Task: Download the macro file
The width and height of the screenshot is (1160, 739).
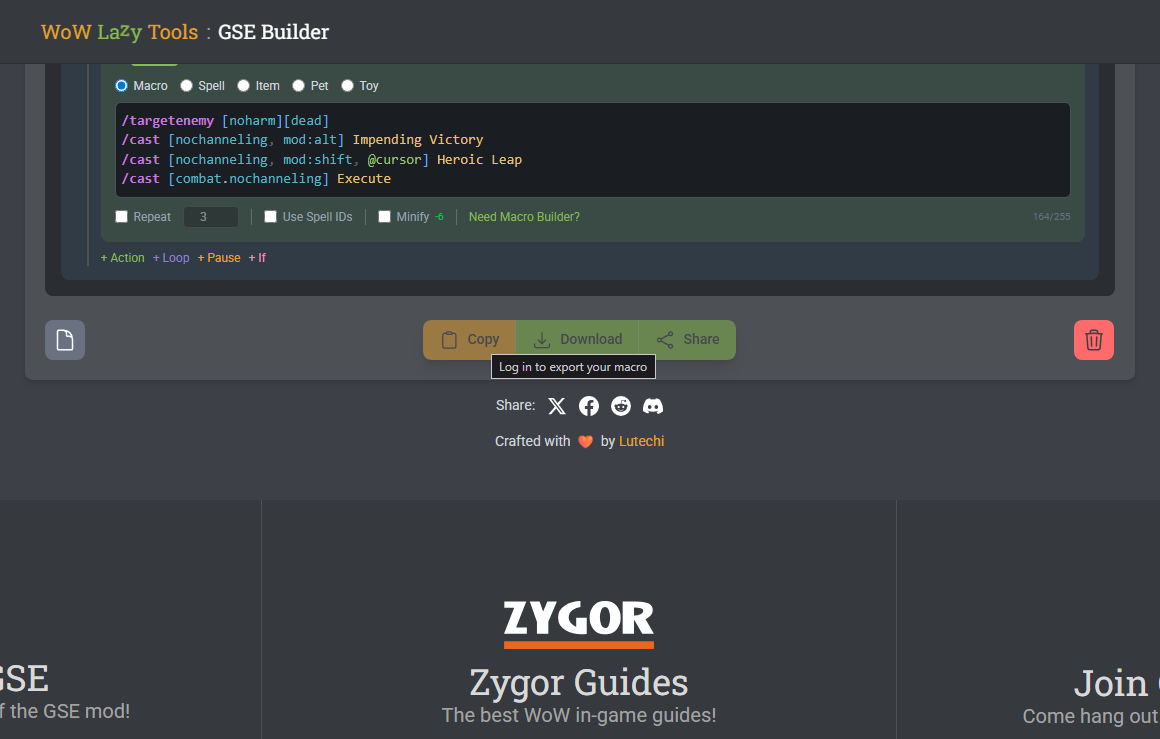Action: coord(577,340)
